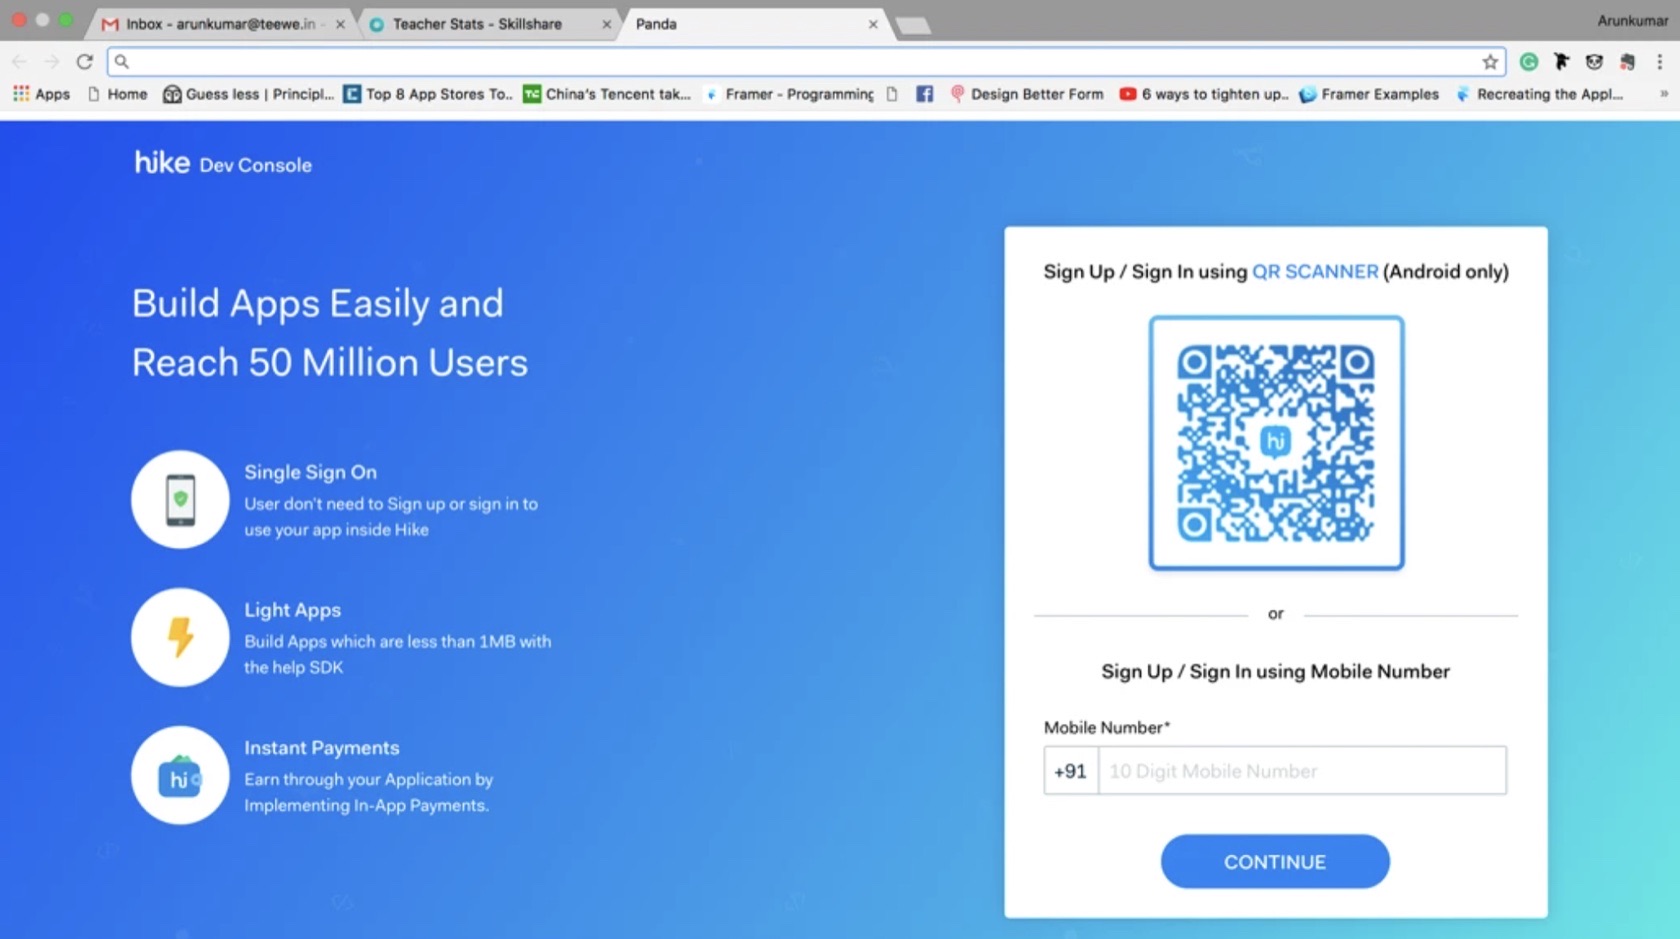The width and height of the screenshot is (1680, 939).
Task: Open the Top 8 App Stores bookmark
Action: point(428,94)
